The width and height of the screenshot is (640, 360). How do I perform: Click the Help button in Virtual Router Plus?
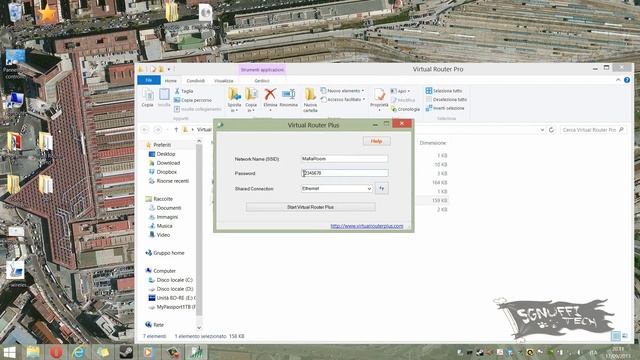pos(376,141)
